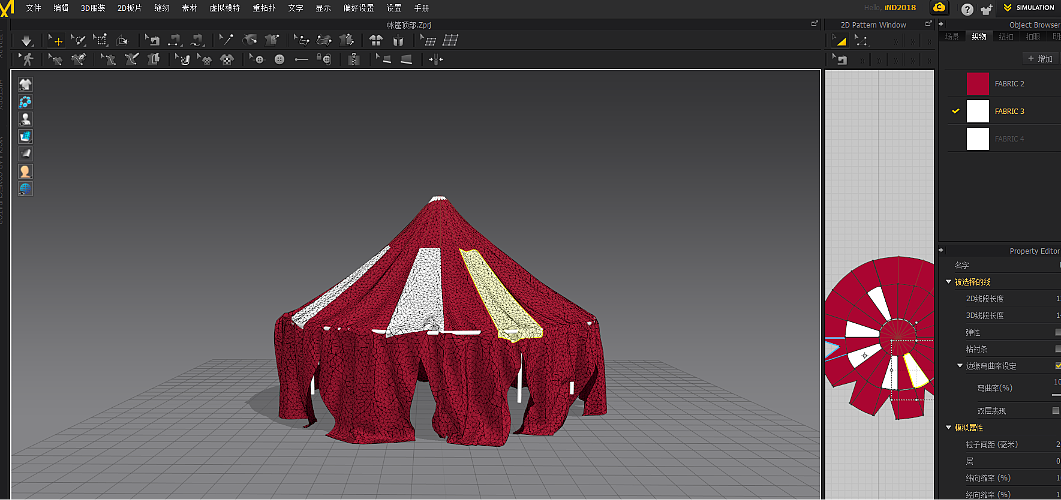Open the 手册 menu

pos(420,9)
